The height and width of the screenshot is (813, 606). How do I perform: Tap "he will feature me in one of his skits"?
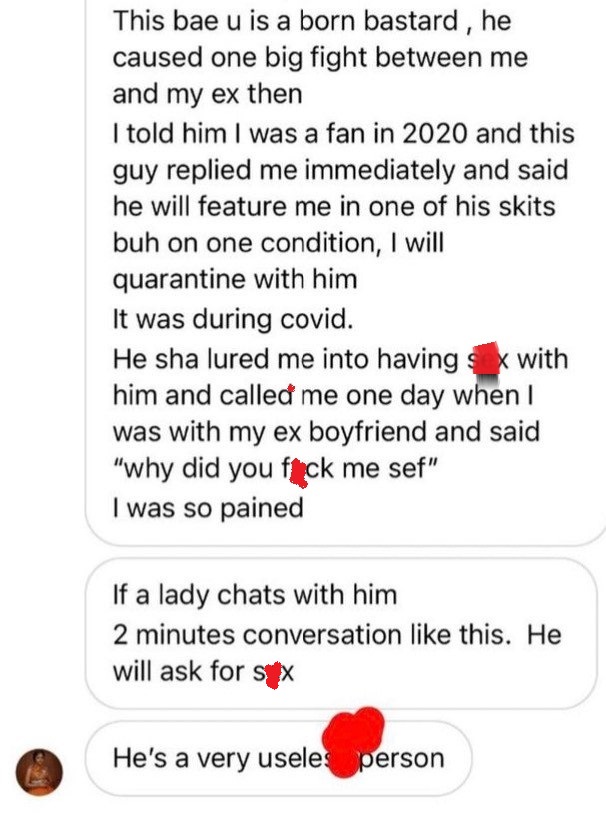pyautogui.click(x=334, y=206)
